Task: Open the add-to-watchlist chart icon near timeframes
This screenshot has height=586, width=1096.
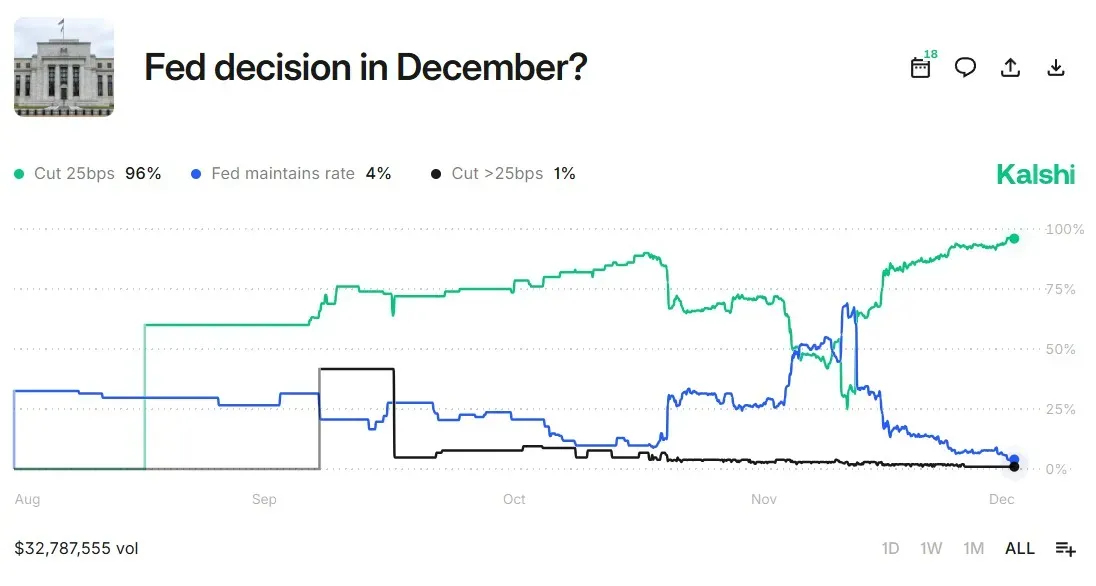Action: pos(1063,548)
